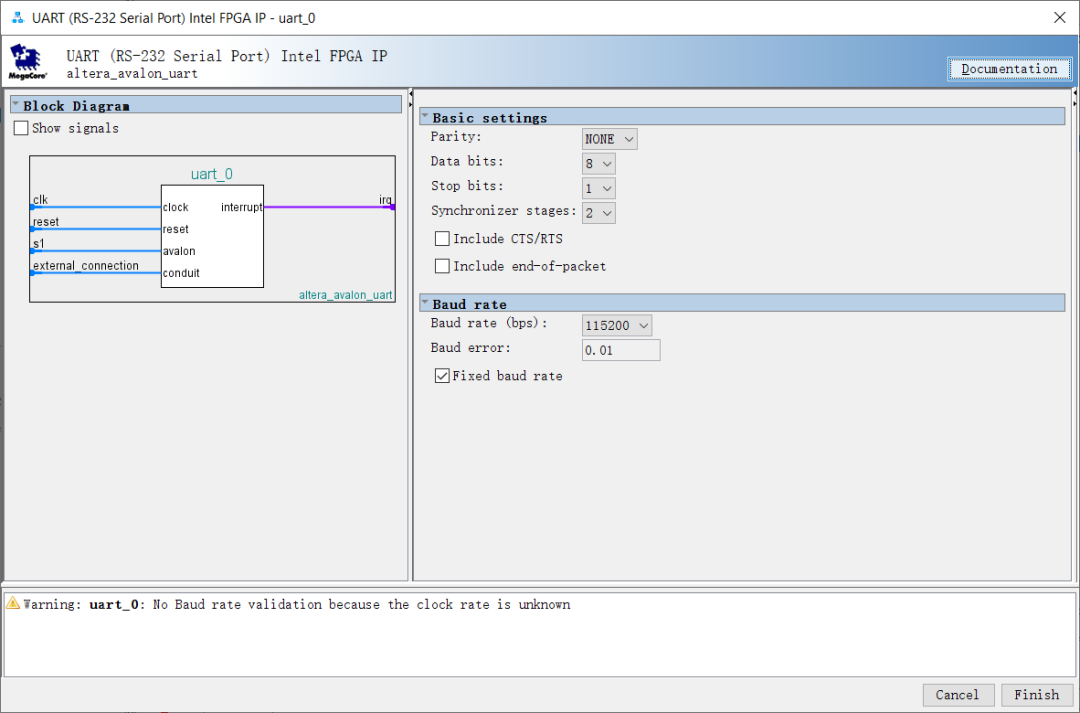This screenshot has width=1080, height=713.
Task: Select the external_connection label in diagram
Action: [86, 266]
